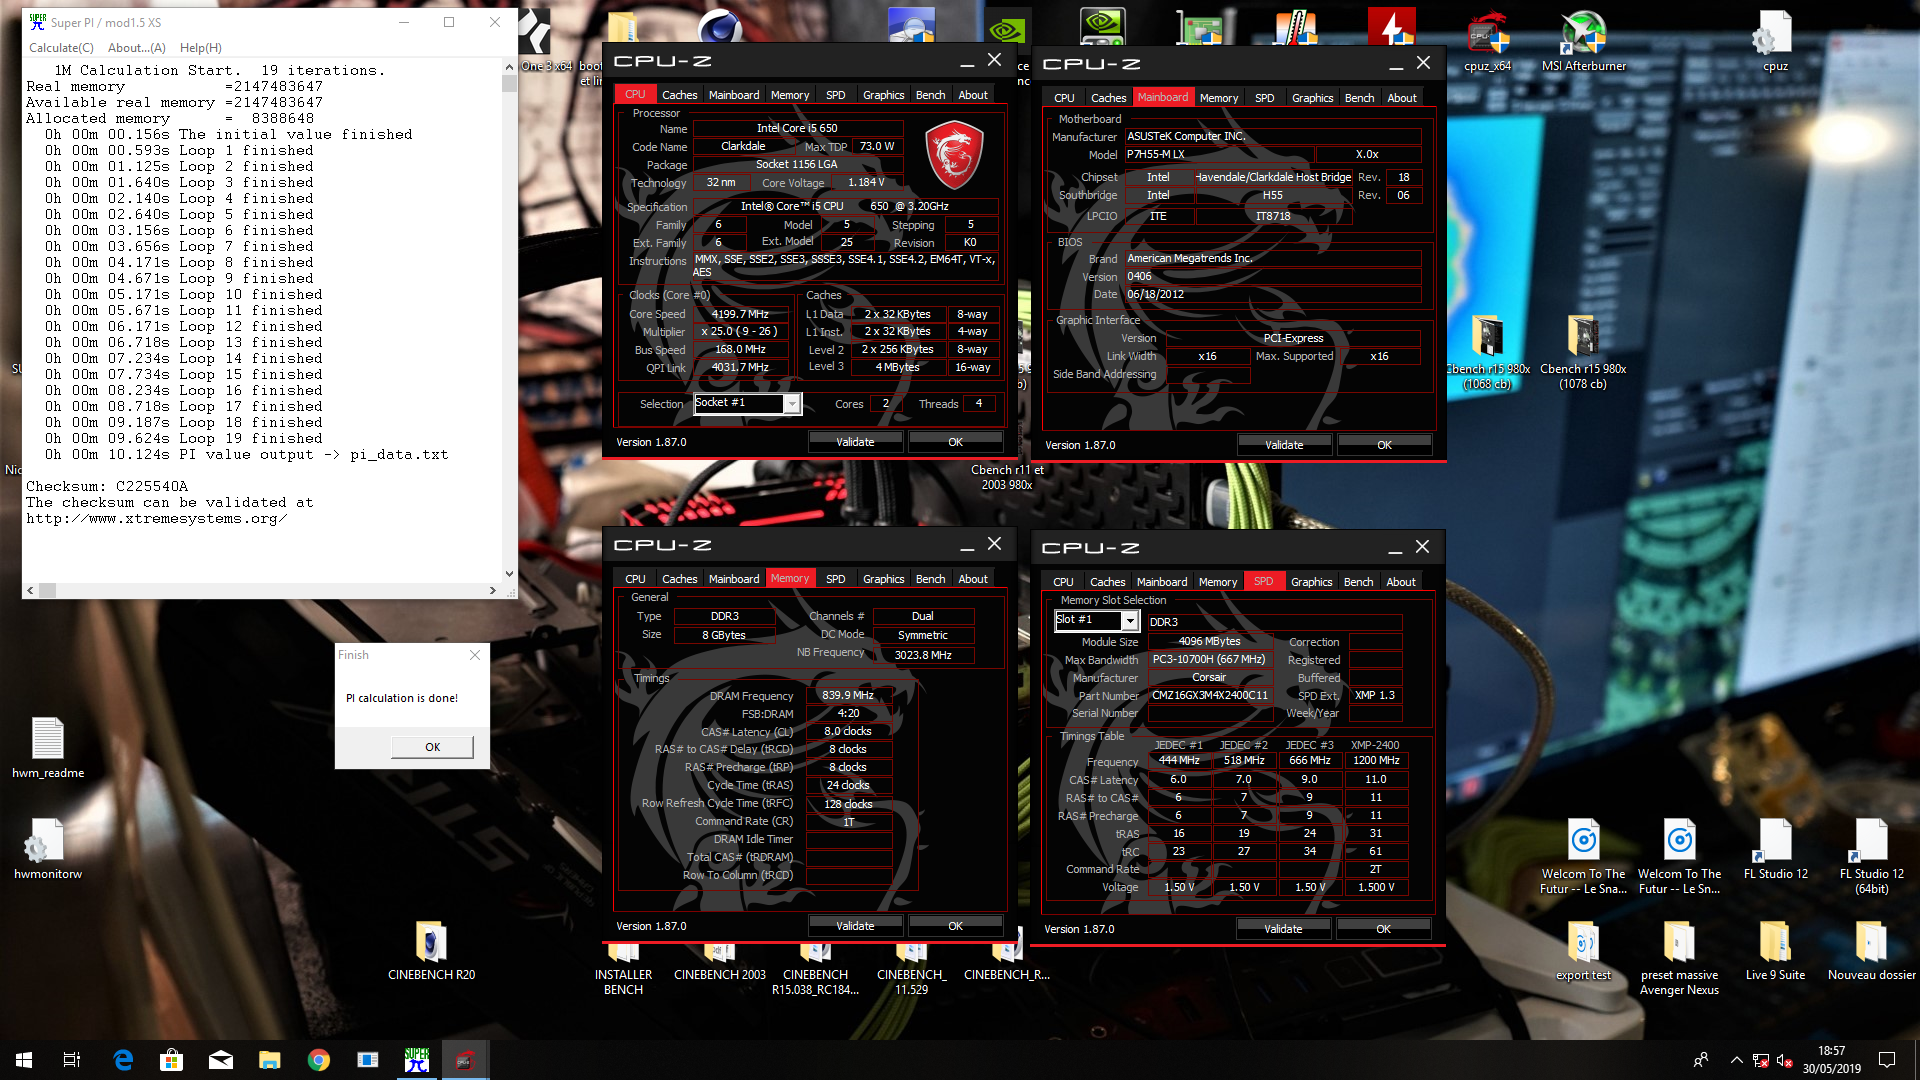Open the INSTALLER BENCH folder icon
1920x1080 pixels.
click(x=623, y=968)
